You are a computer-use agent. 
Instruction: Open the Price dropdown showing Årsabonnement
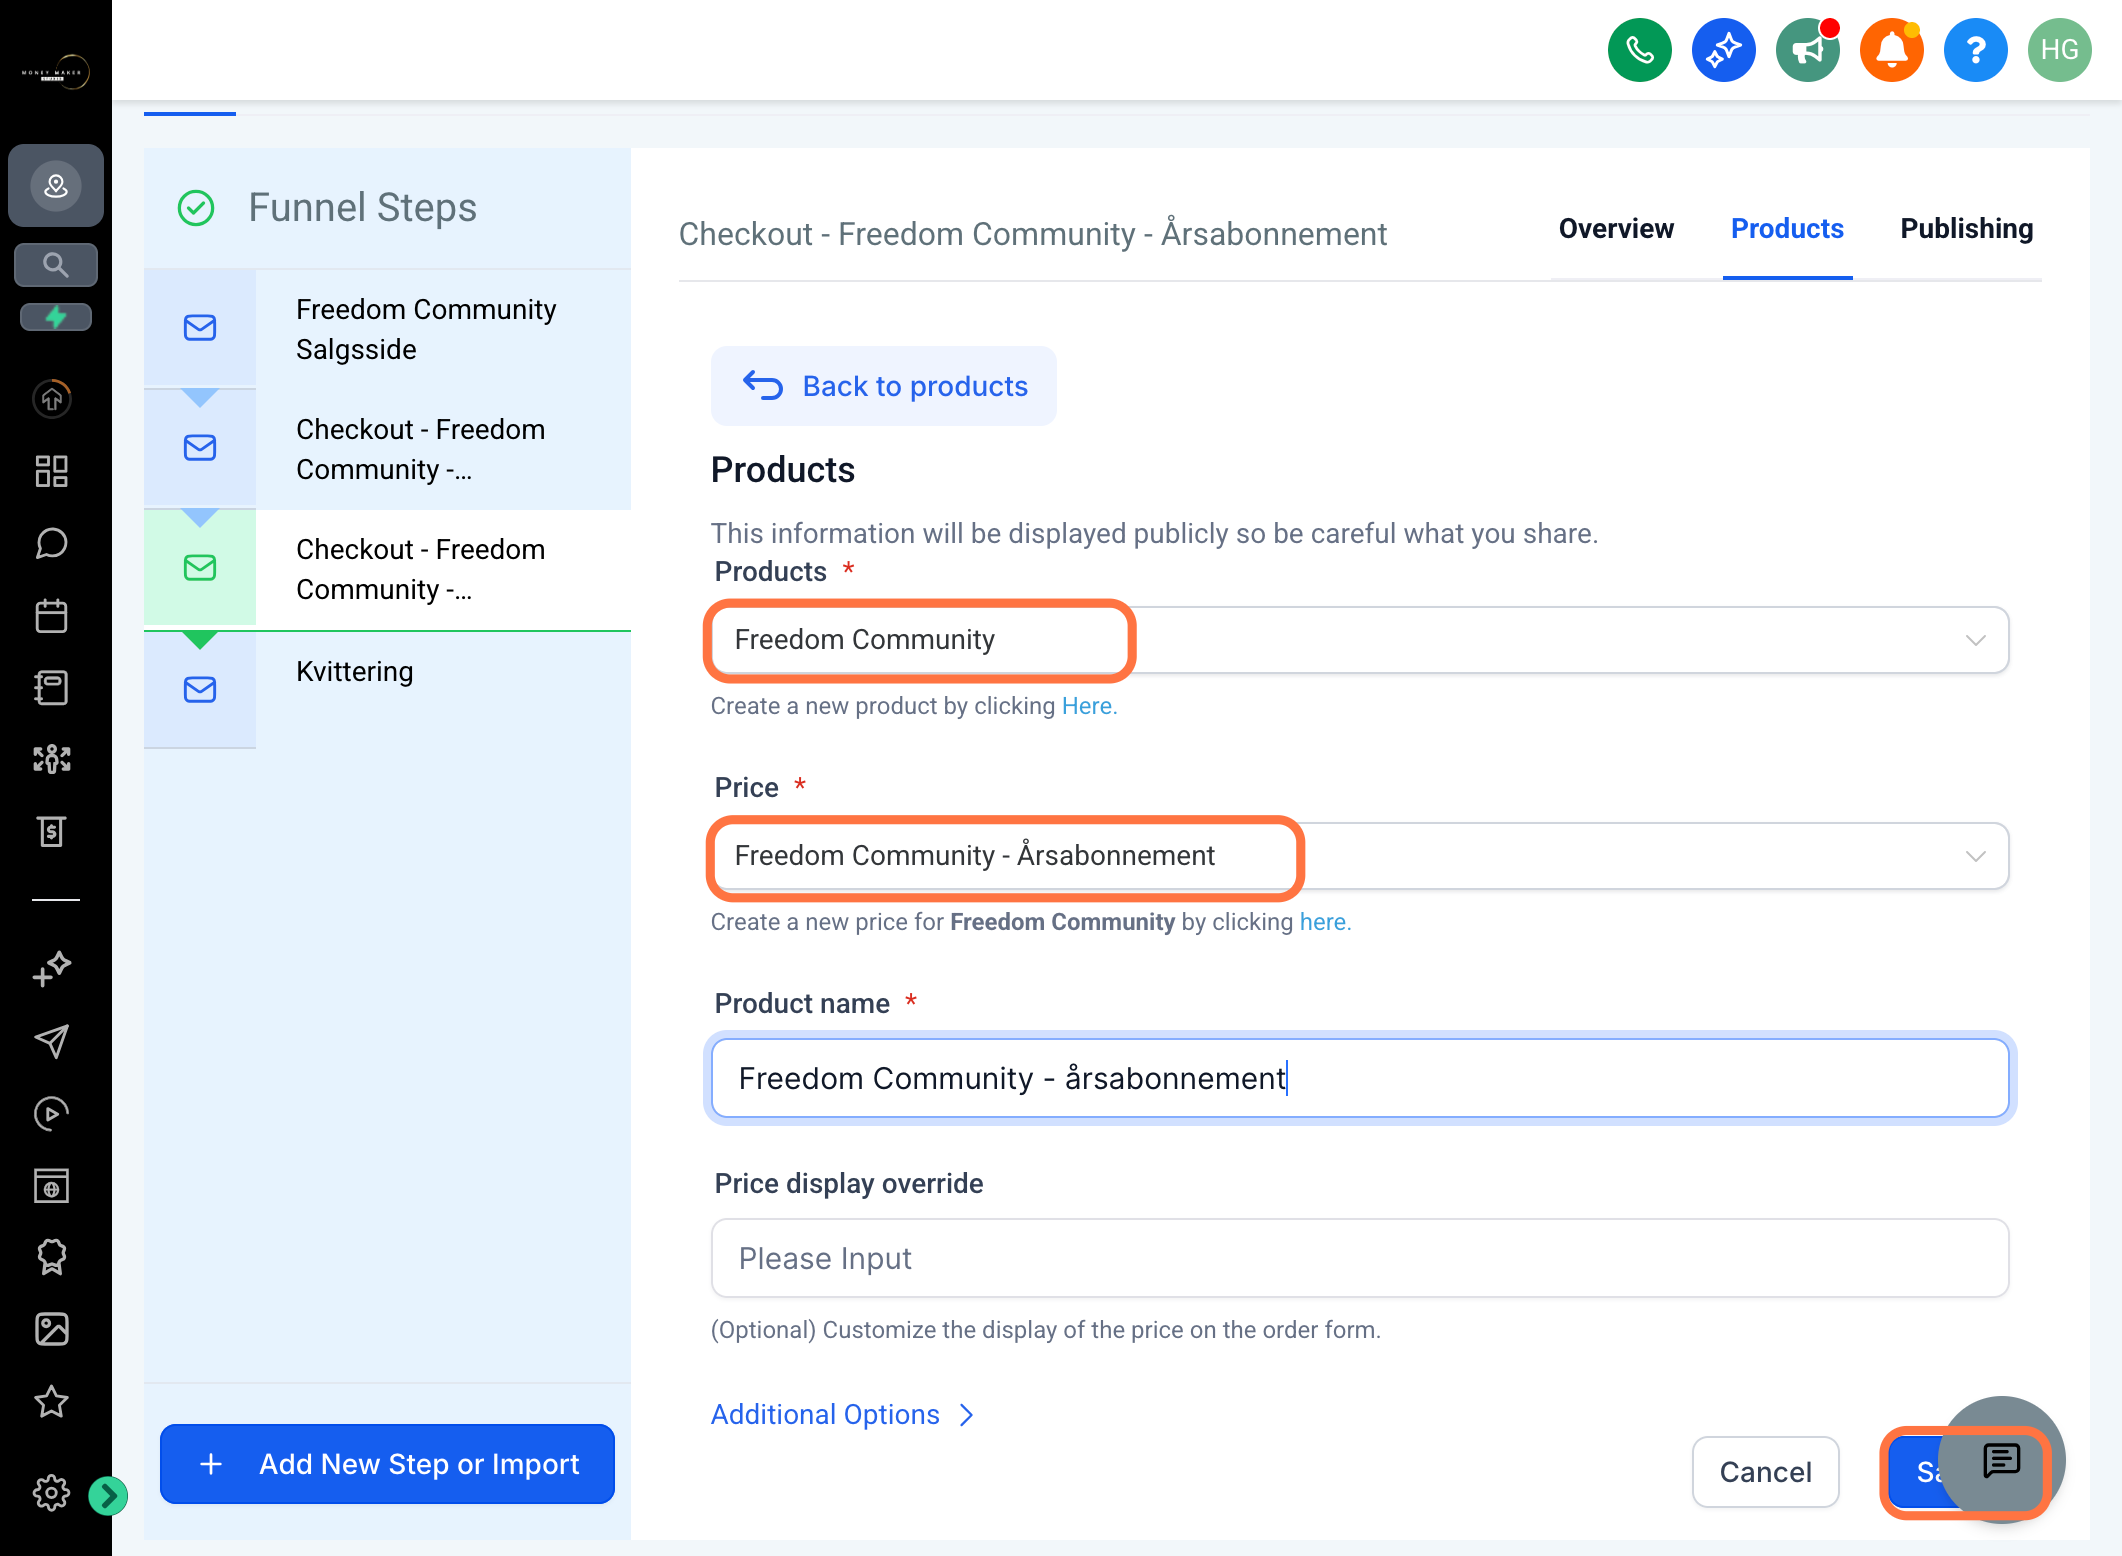coord(1360,856)
